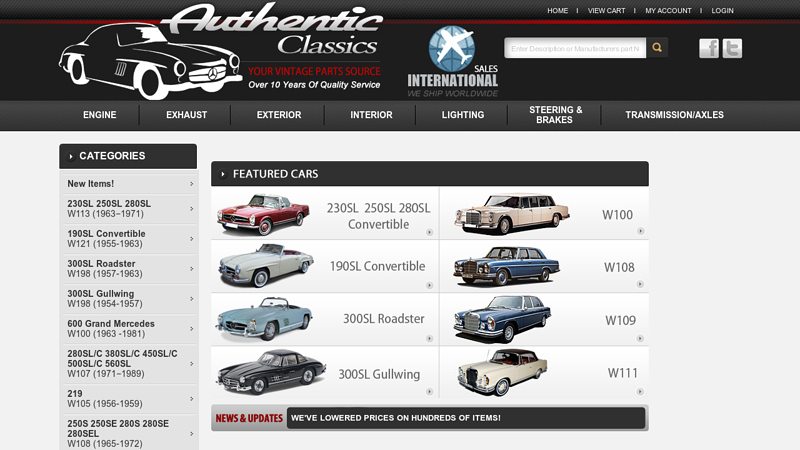Viewport: 800px width, 450px height.
Task: Click the Login link
Action: pyautogui.click(x=722, y=10)
